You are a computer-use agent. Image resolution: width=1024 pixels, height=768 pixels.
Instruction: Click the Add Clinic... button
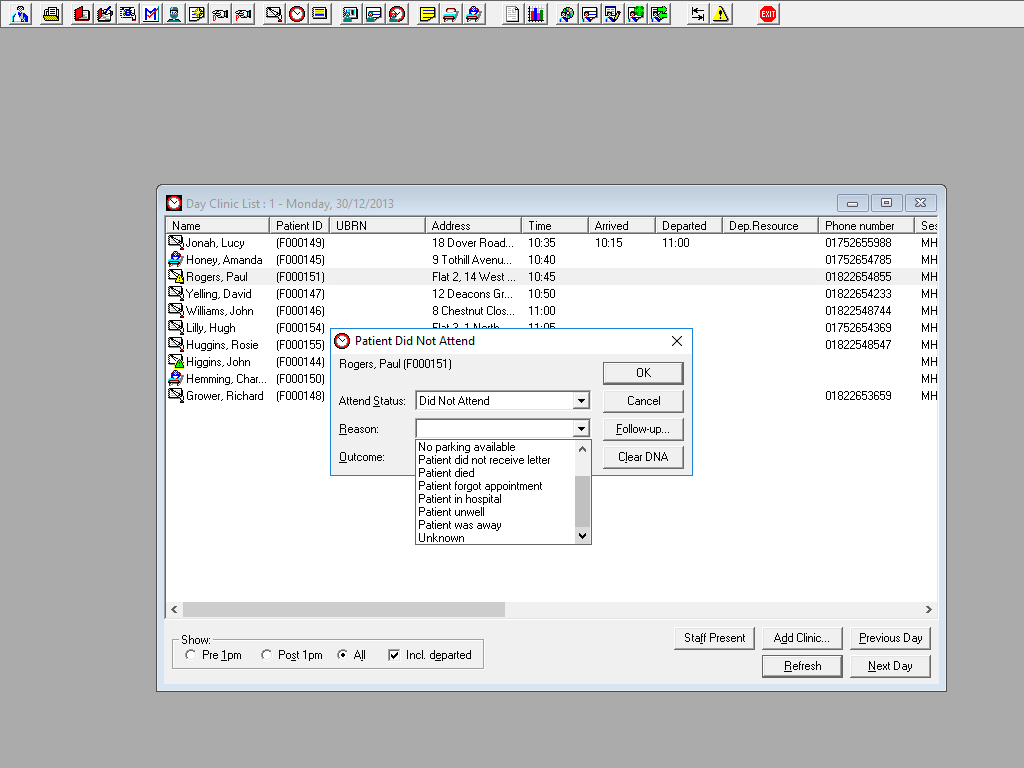coord(802,638)
